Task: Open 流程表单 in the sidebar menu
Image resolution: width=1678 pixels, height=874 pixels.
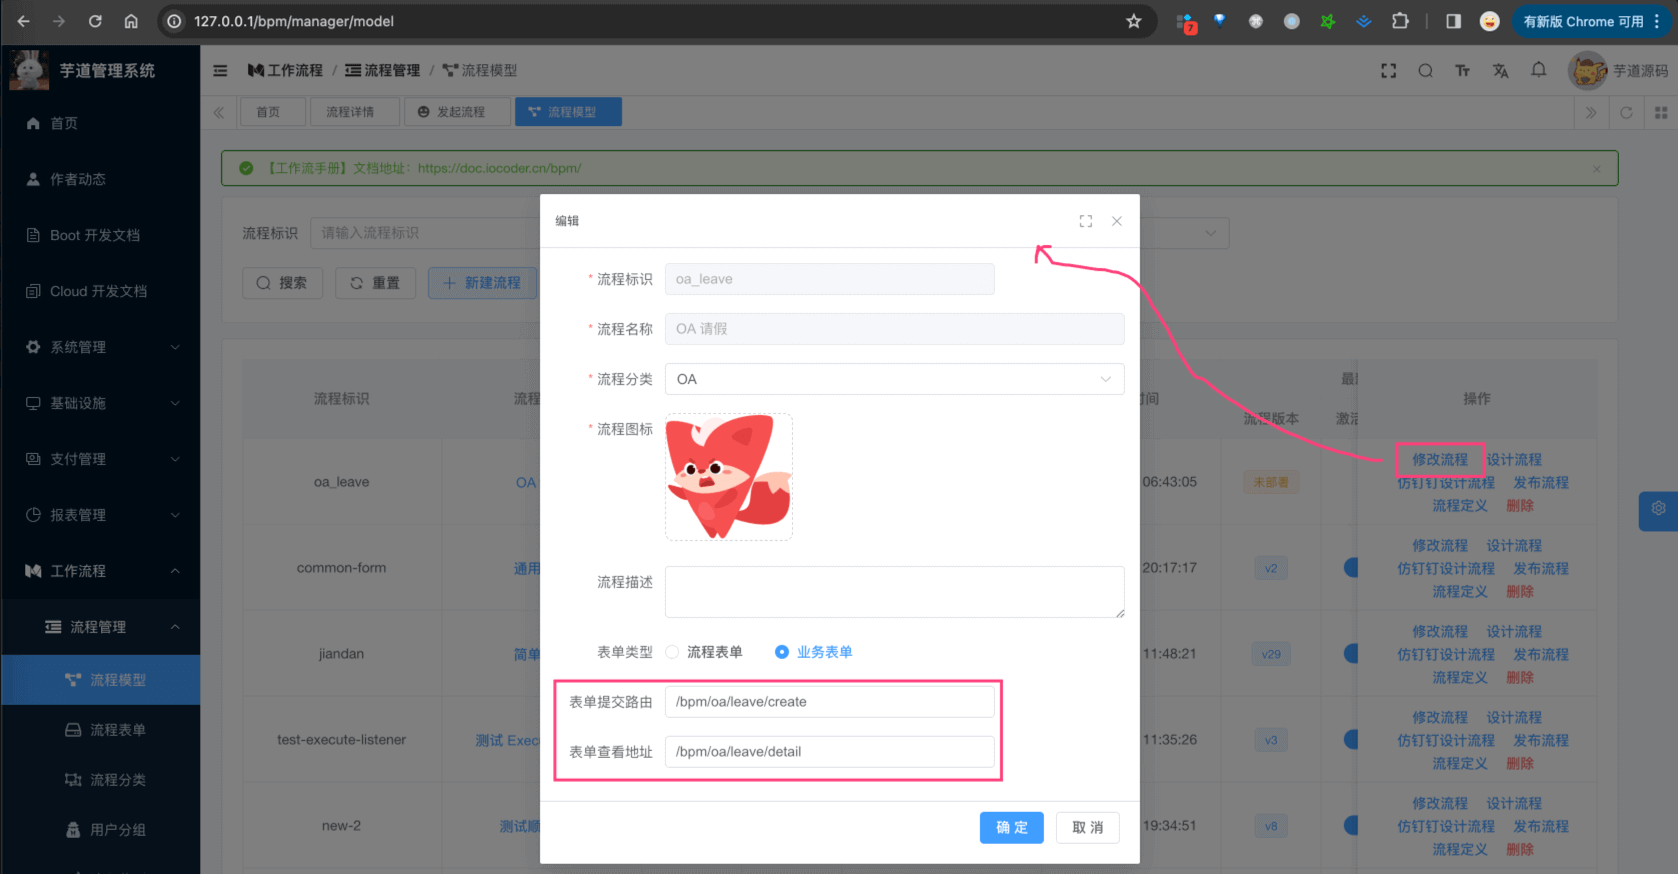Action: [117, 730]
